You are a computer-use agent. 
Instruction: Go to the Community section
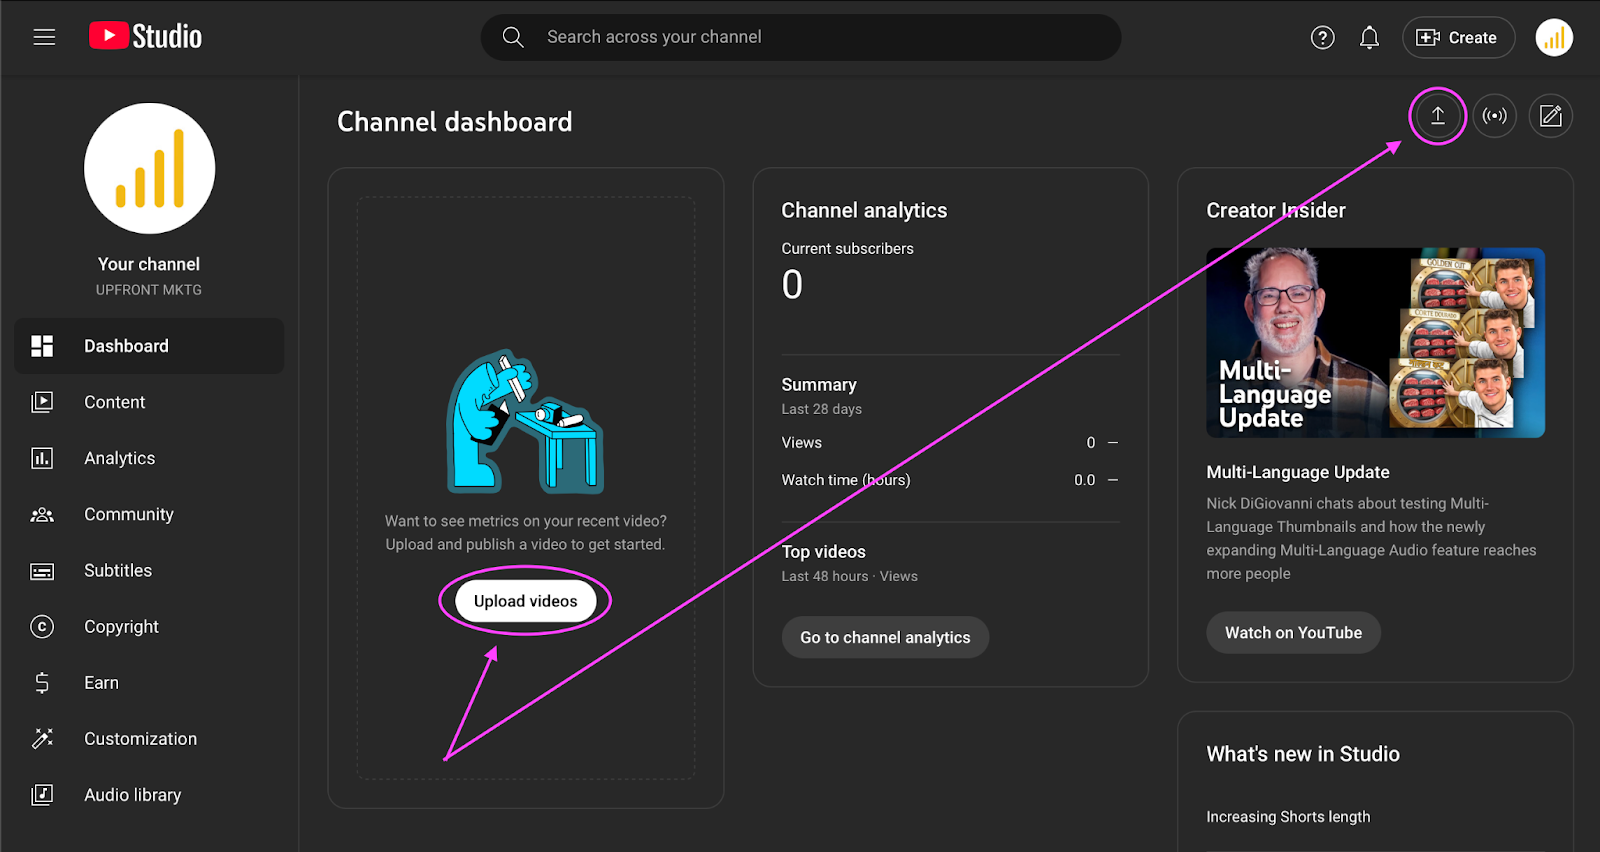coord(149,514)
